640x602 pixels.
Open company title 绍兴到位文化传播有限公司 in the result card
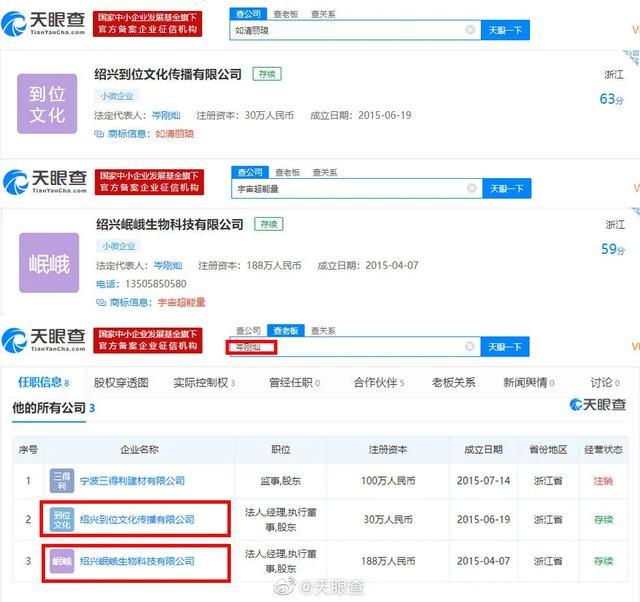pyautogui.click(x=168, y=74)
